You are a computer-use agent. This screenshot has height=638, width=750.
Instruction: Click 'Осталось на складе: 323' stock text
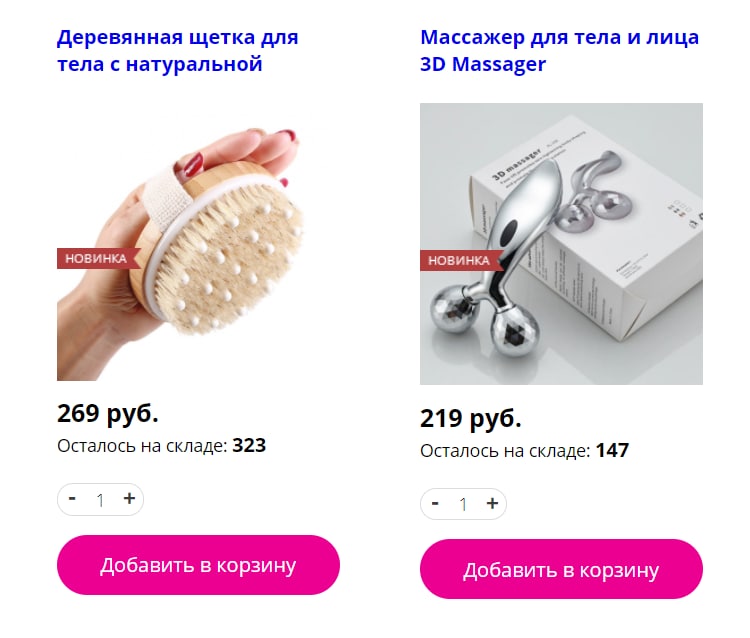pyautogui.click(x=162, y=446)
